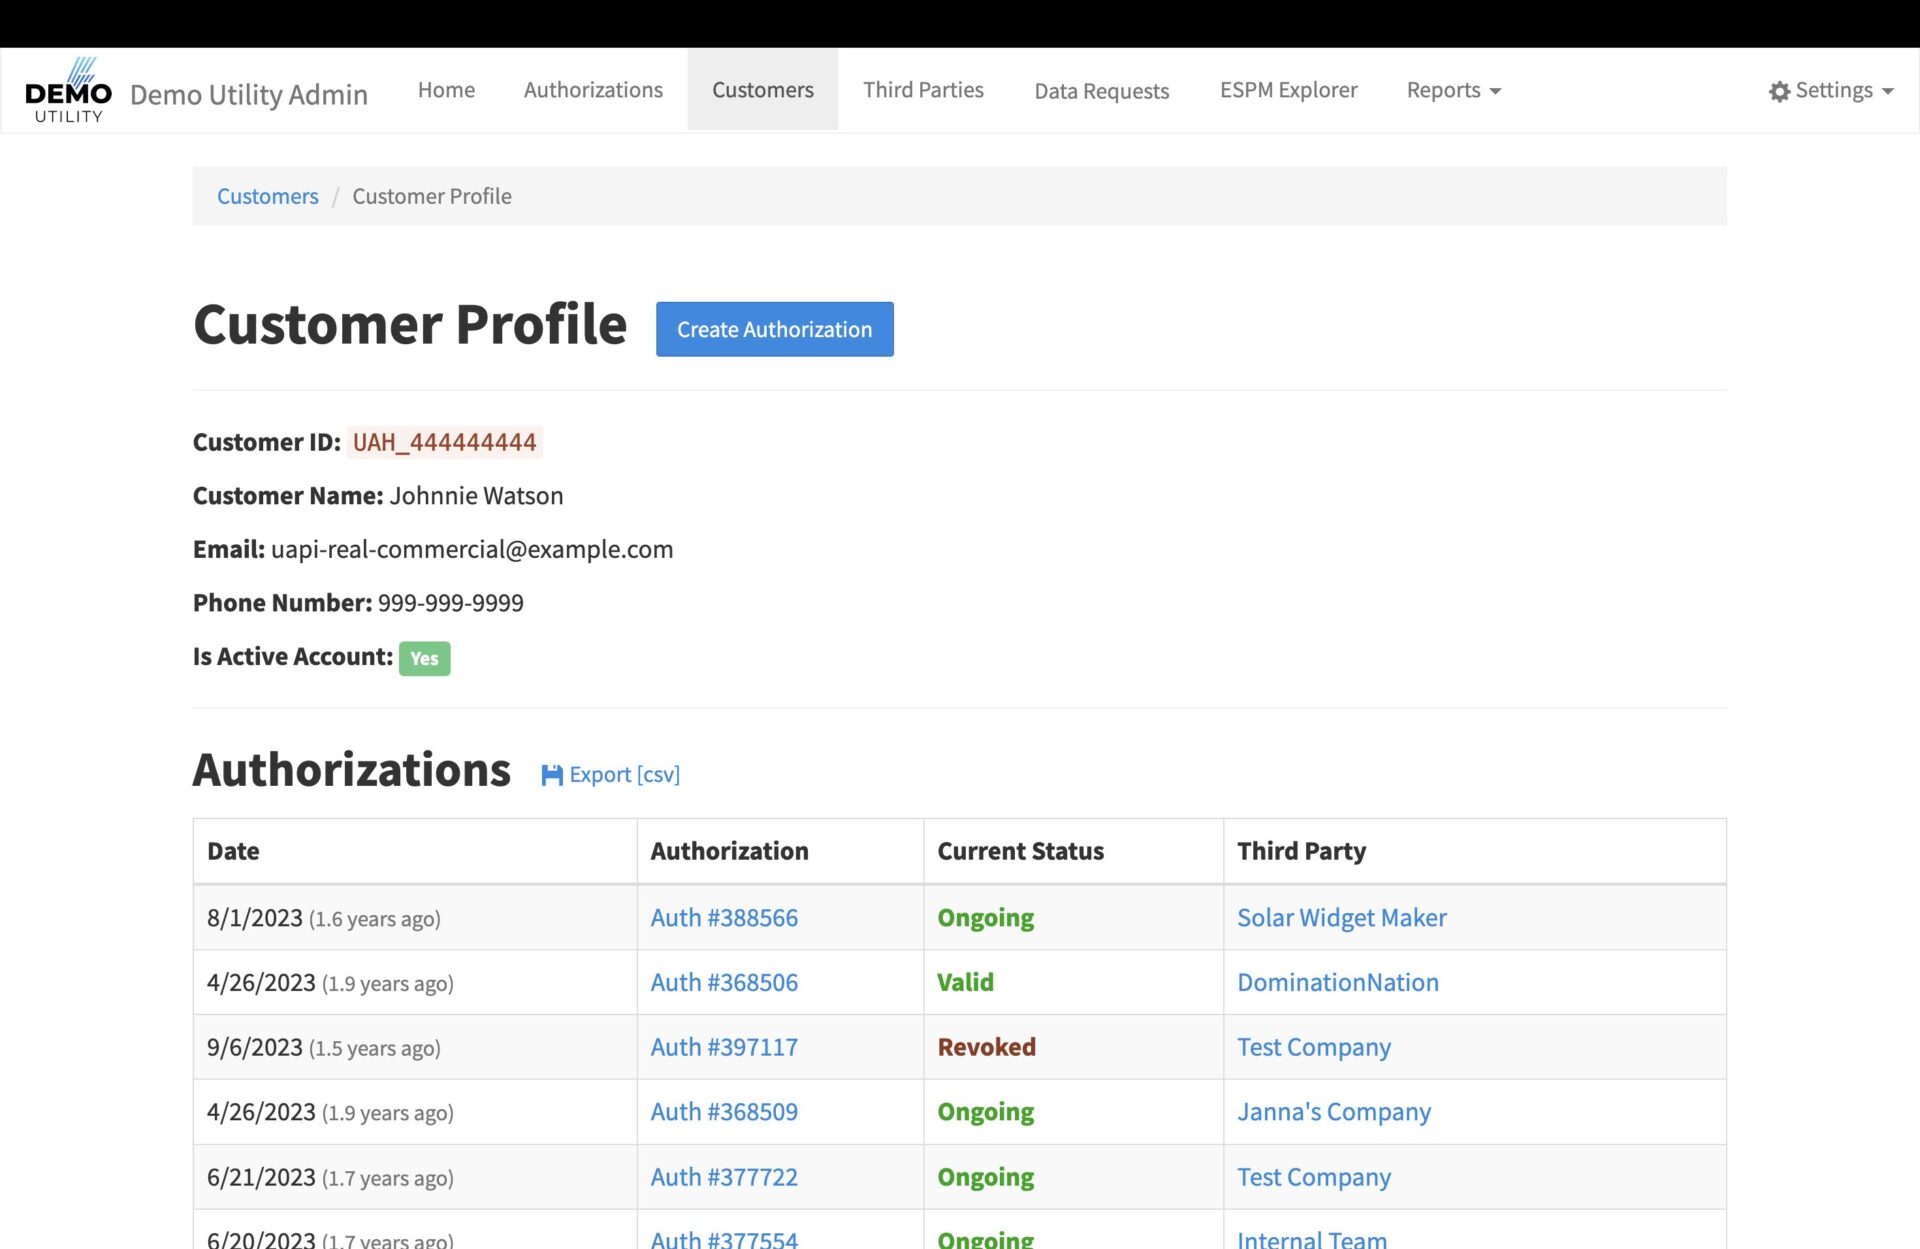
Task: Click the green Yes active badge
Action: [x=424, y=658]
